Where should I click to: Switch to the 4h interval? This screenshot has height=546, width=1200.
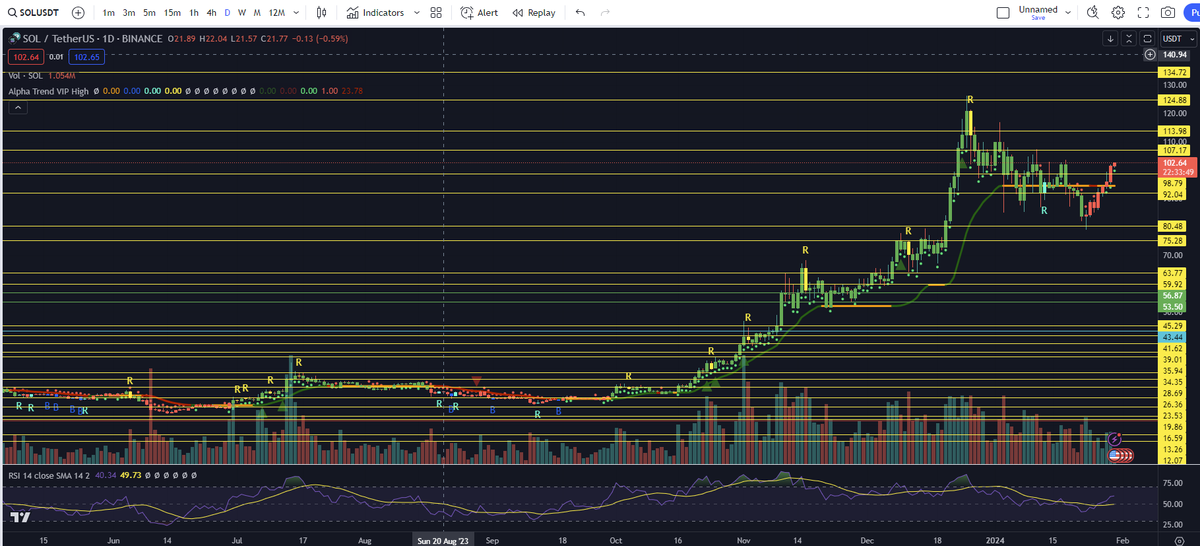tap(211, 13)
